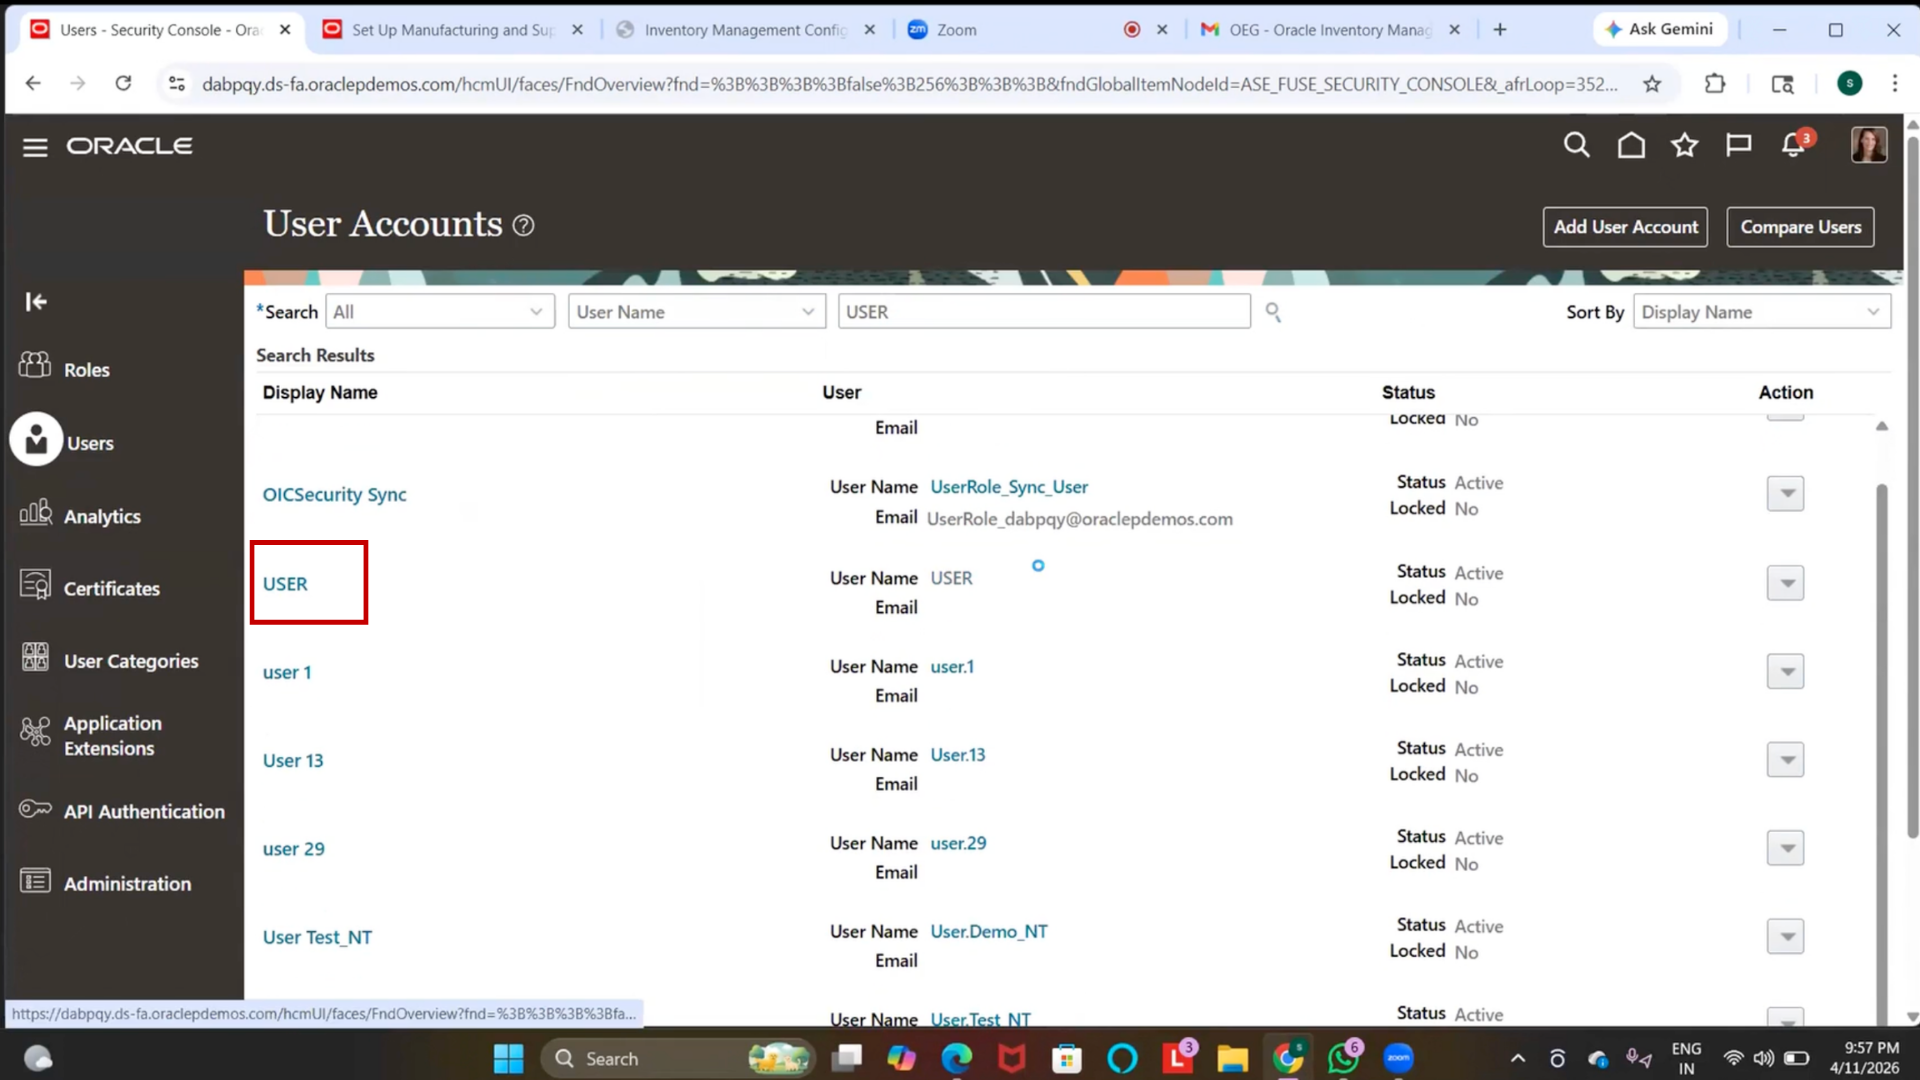Open action menu for User Test_NT row
This screenshot has width=1920, height=1080.
click(1785, 937)
